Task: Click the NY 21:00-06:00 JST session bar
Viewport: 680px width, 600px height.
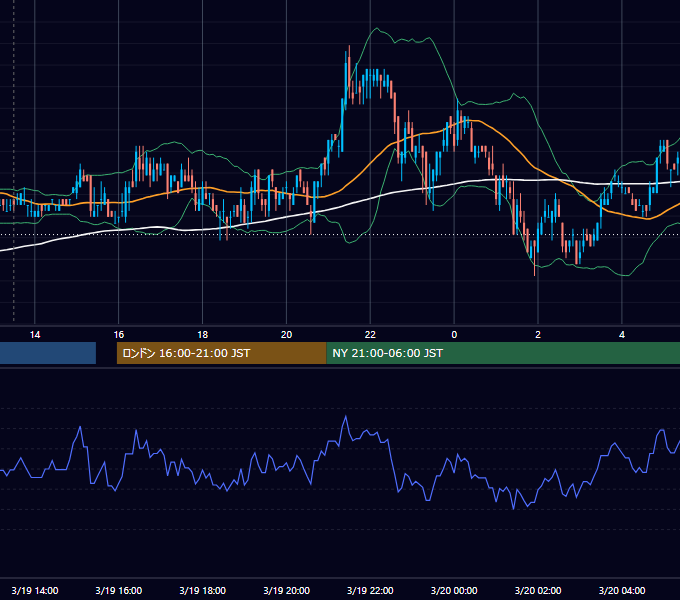Action: [x=503, y=353]
